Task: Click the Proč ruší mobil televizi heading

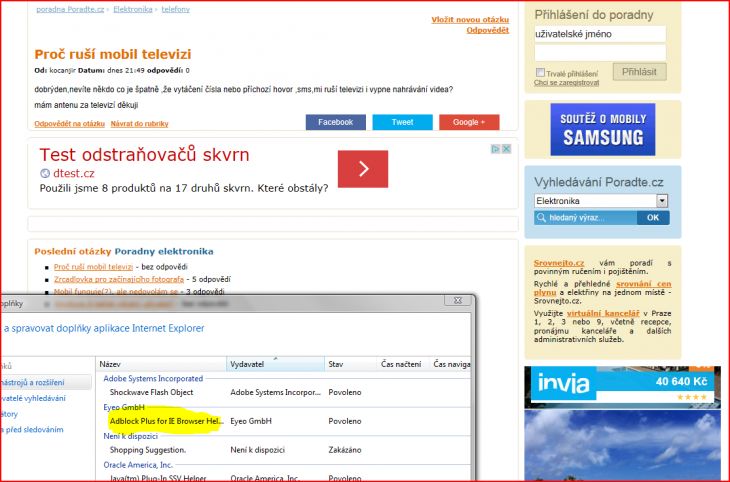Action: tap(113, 54)
